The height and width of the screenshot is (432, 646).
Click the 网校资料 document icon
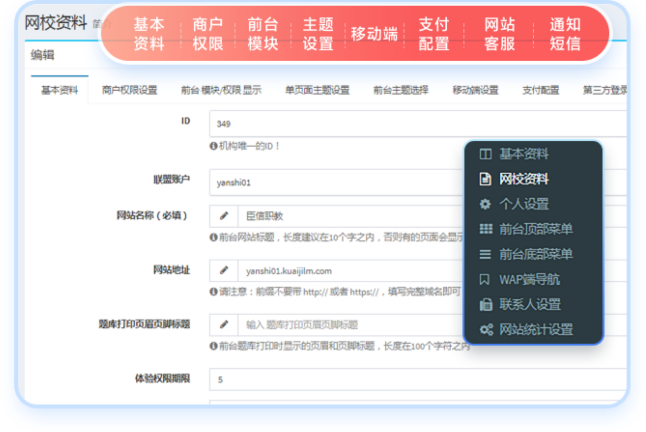[x=485, y=179]
